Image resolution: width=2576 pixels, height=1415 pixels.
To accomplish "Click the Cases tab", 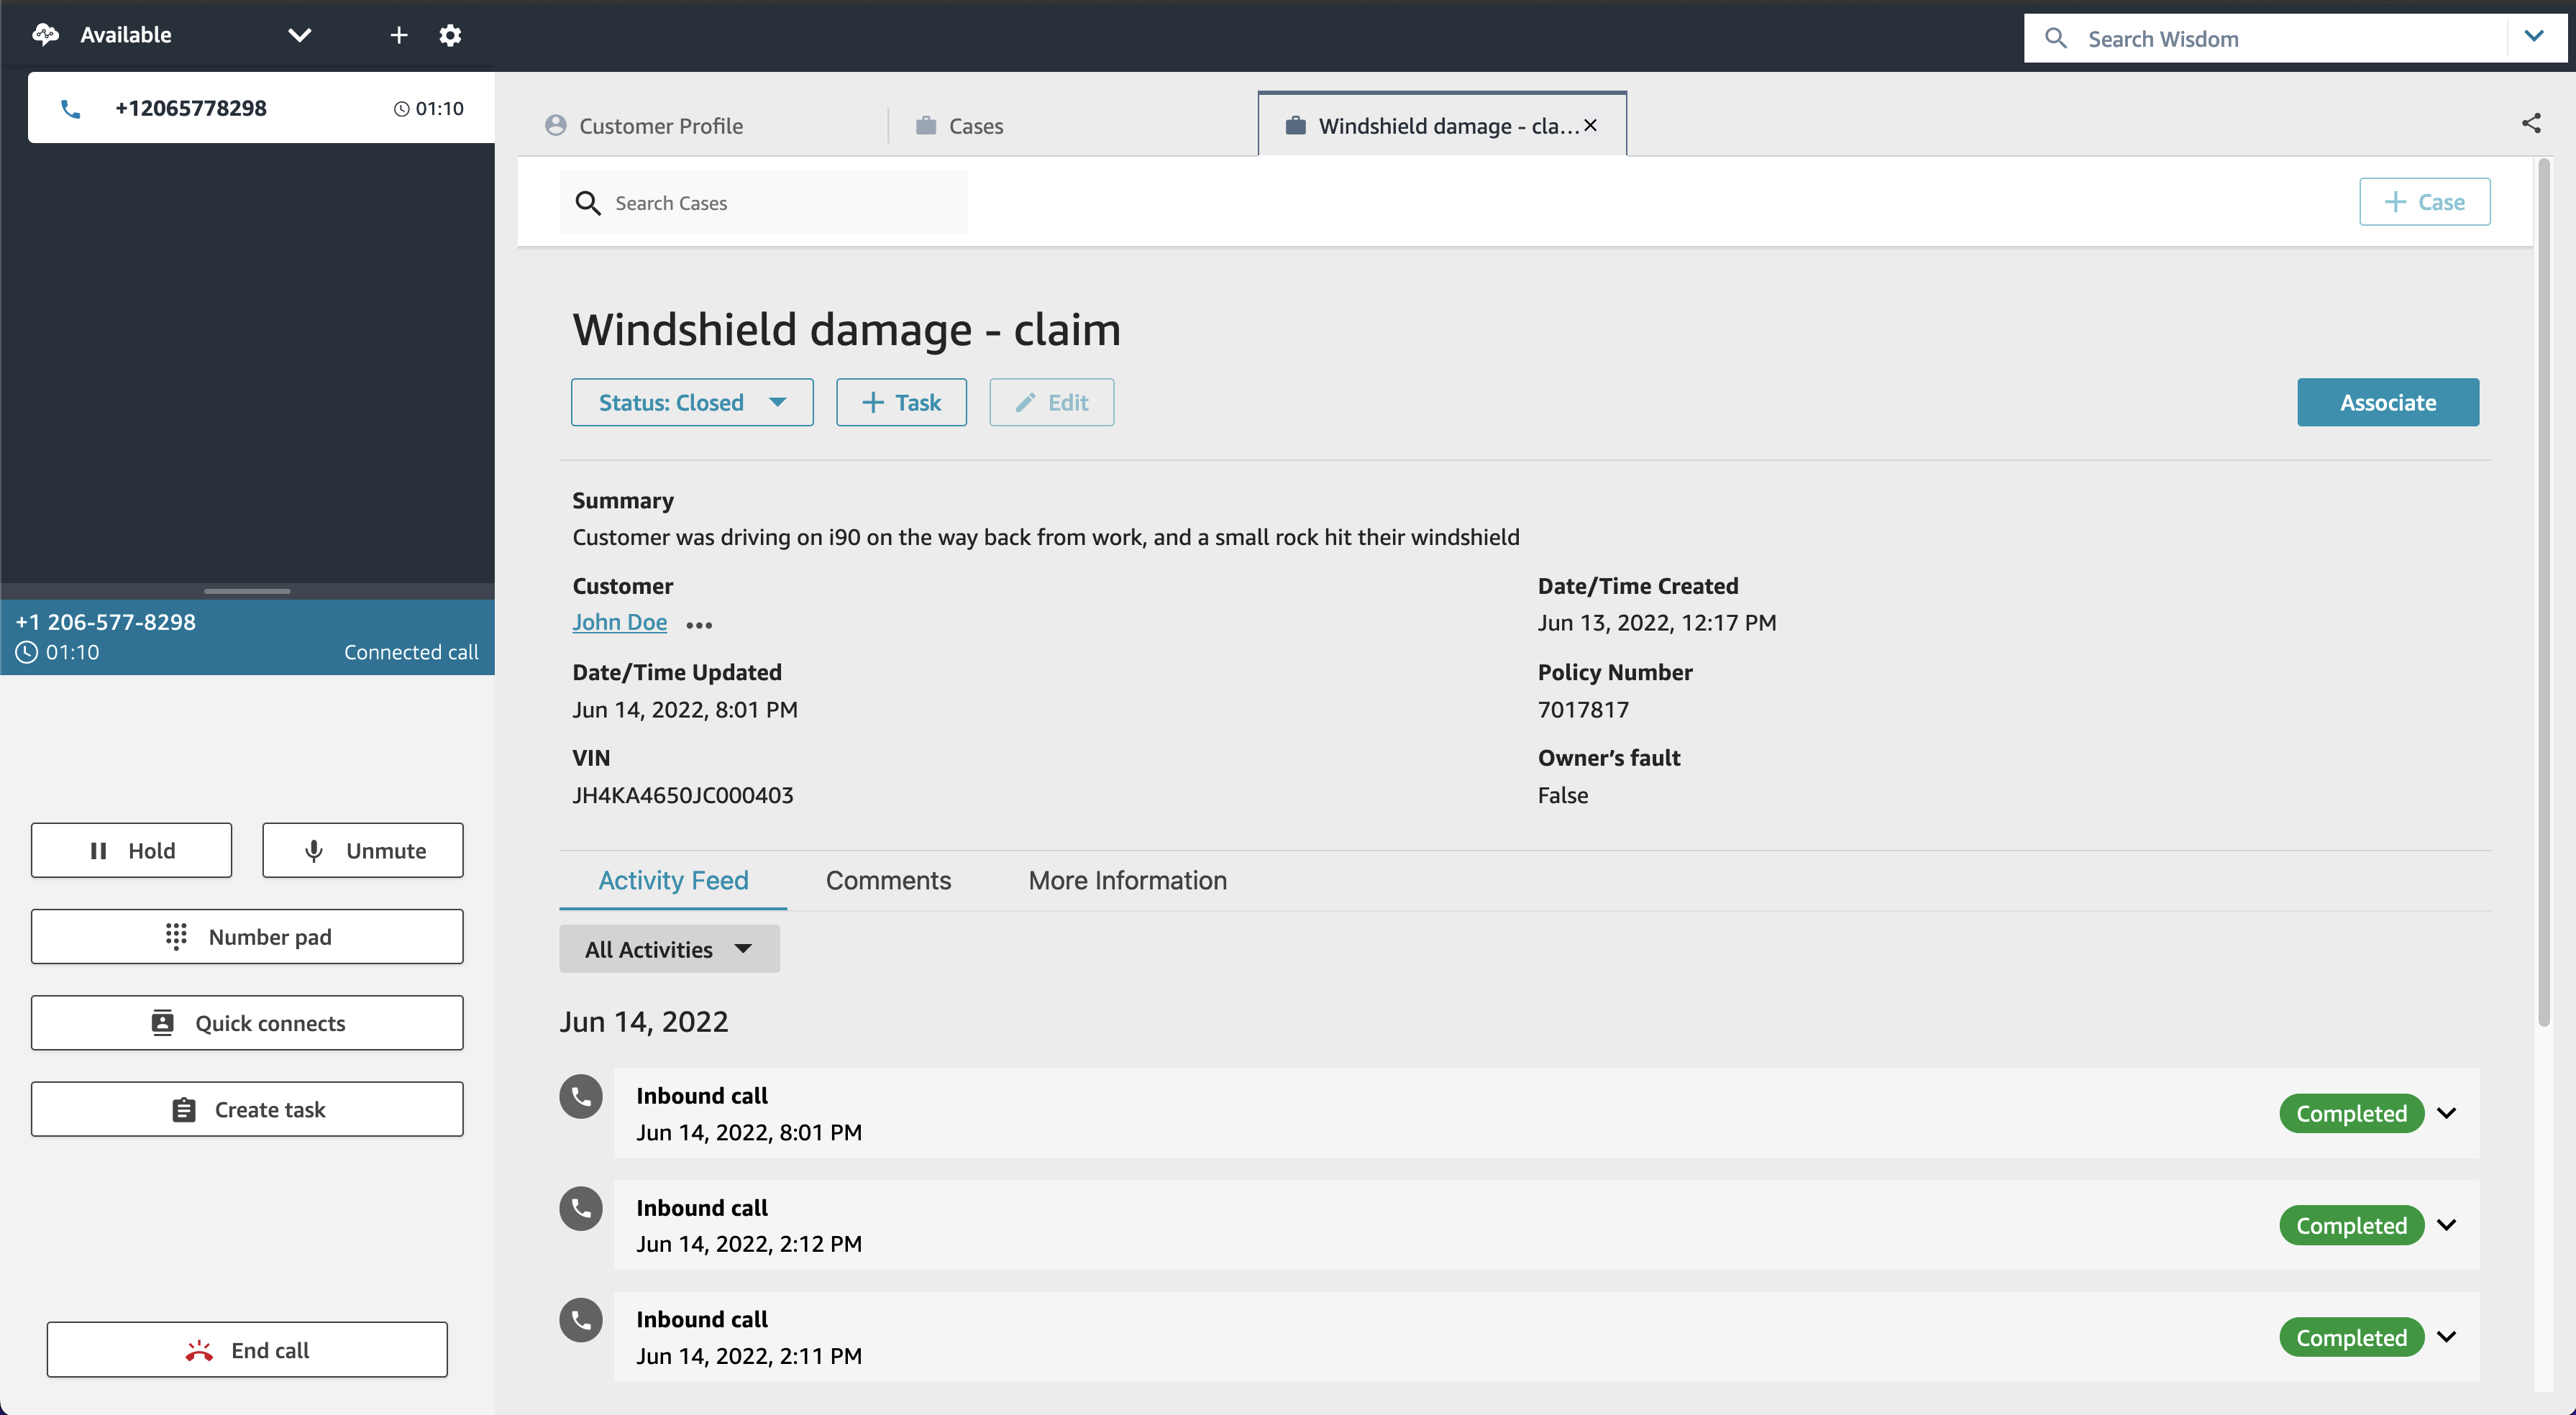I will coord(976,124).
